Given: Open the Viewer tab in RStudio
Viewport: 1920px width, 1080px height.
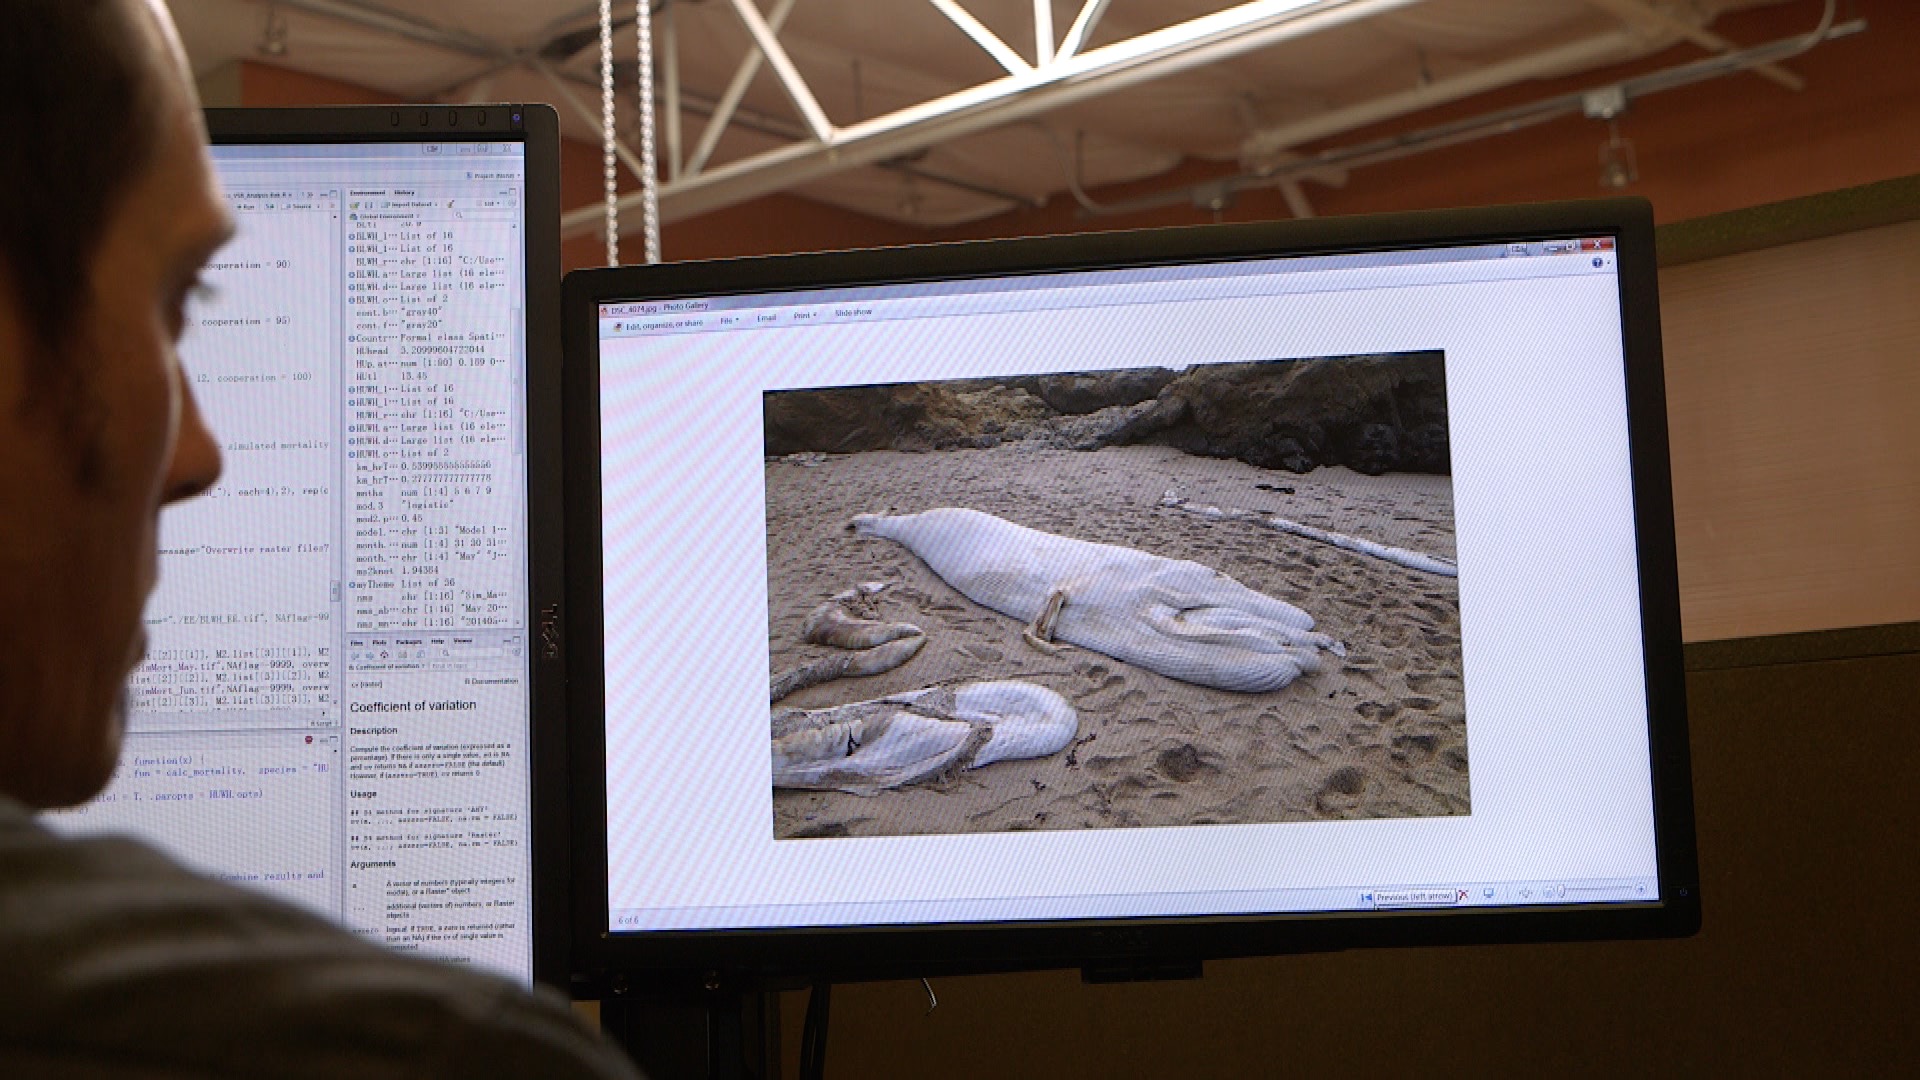Looking at the screenshot, I should pyautogui.click(x=463, y=641).
